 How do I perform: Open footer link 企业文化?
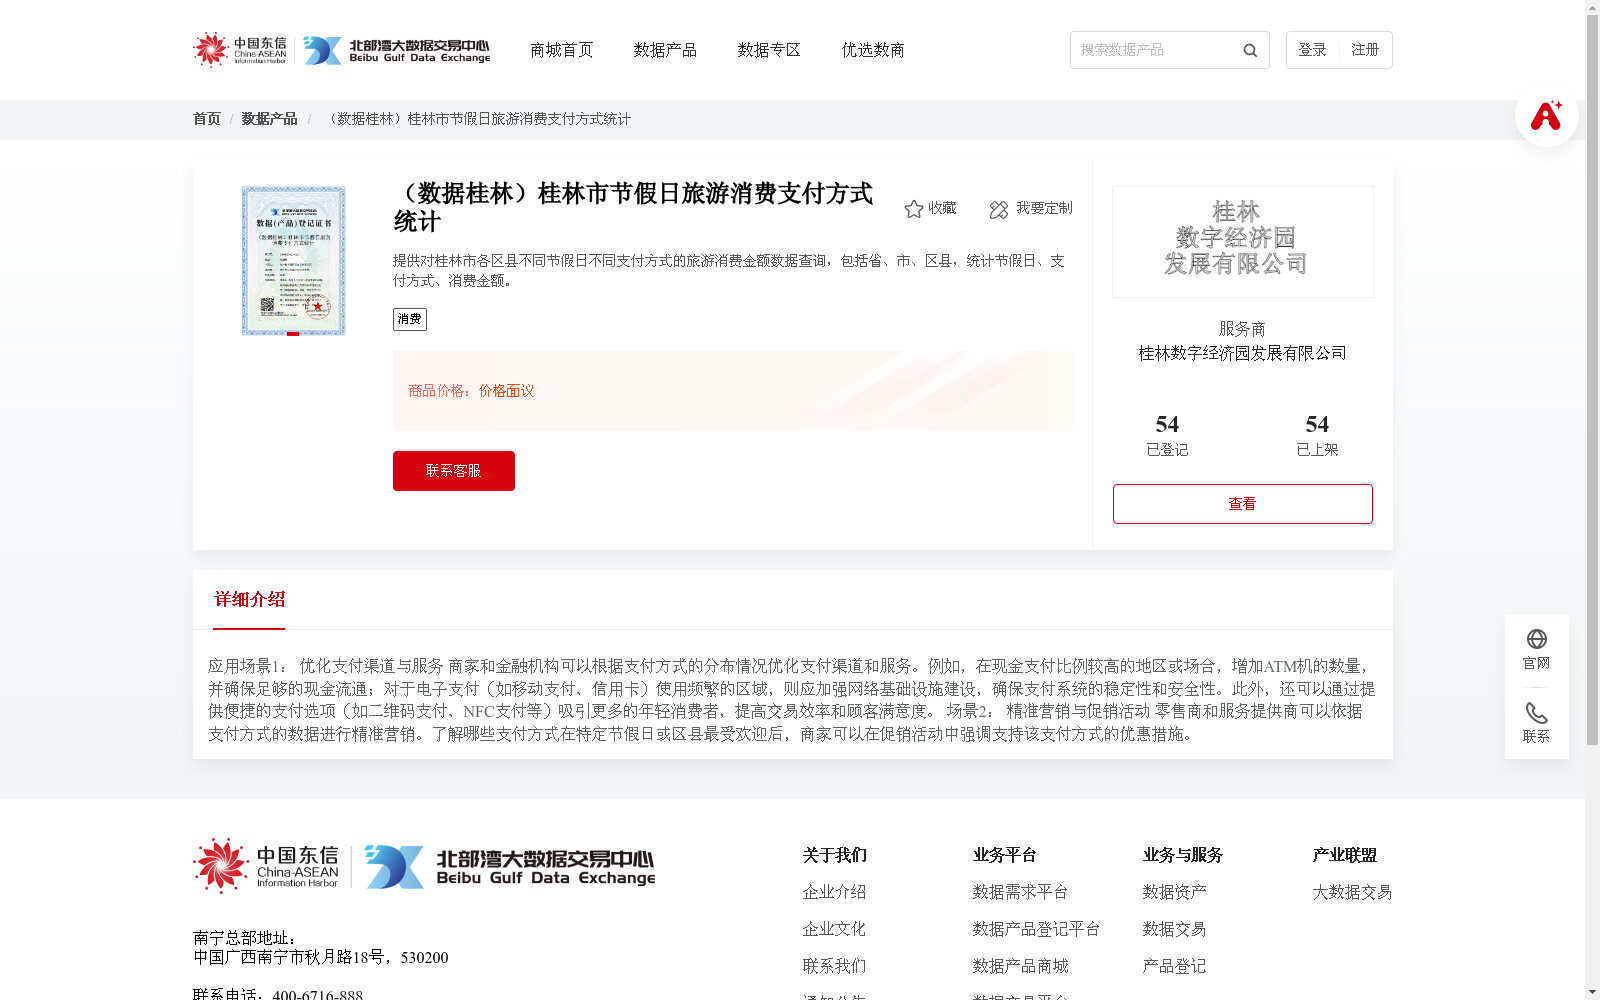(x=834, y=929)
